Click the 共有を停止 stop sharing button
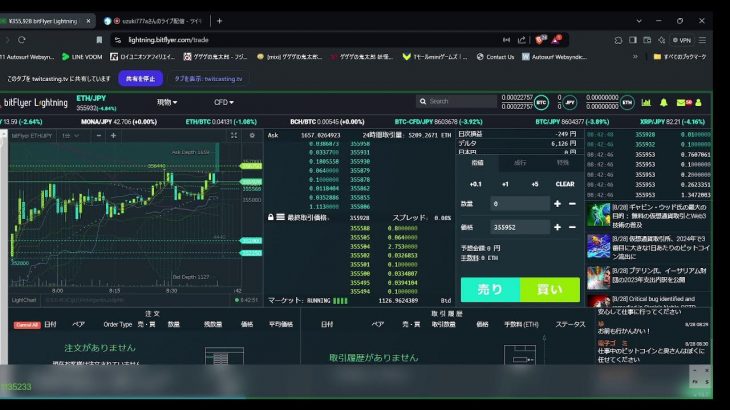Viewport: 730px width, 410px height. (x=141, y=79)
